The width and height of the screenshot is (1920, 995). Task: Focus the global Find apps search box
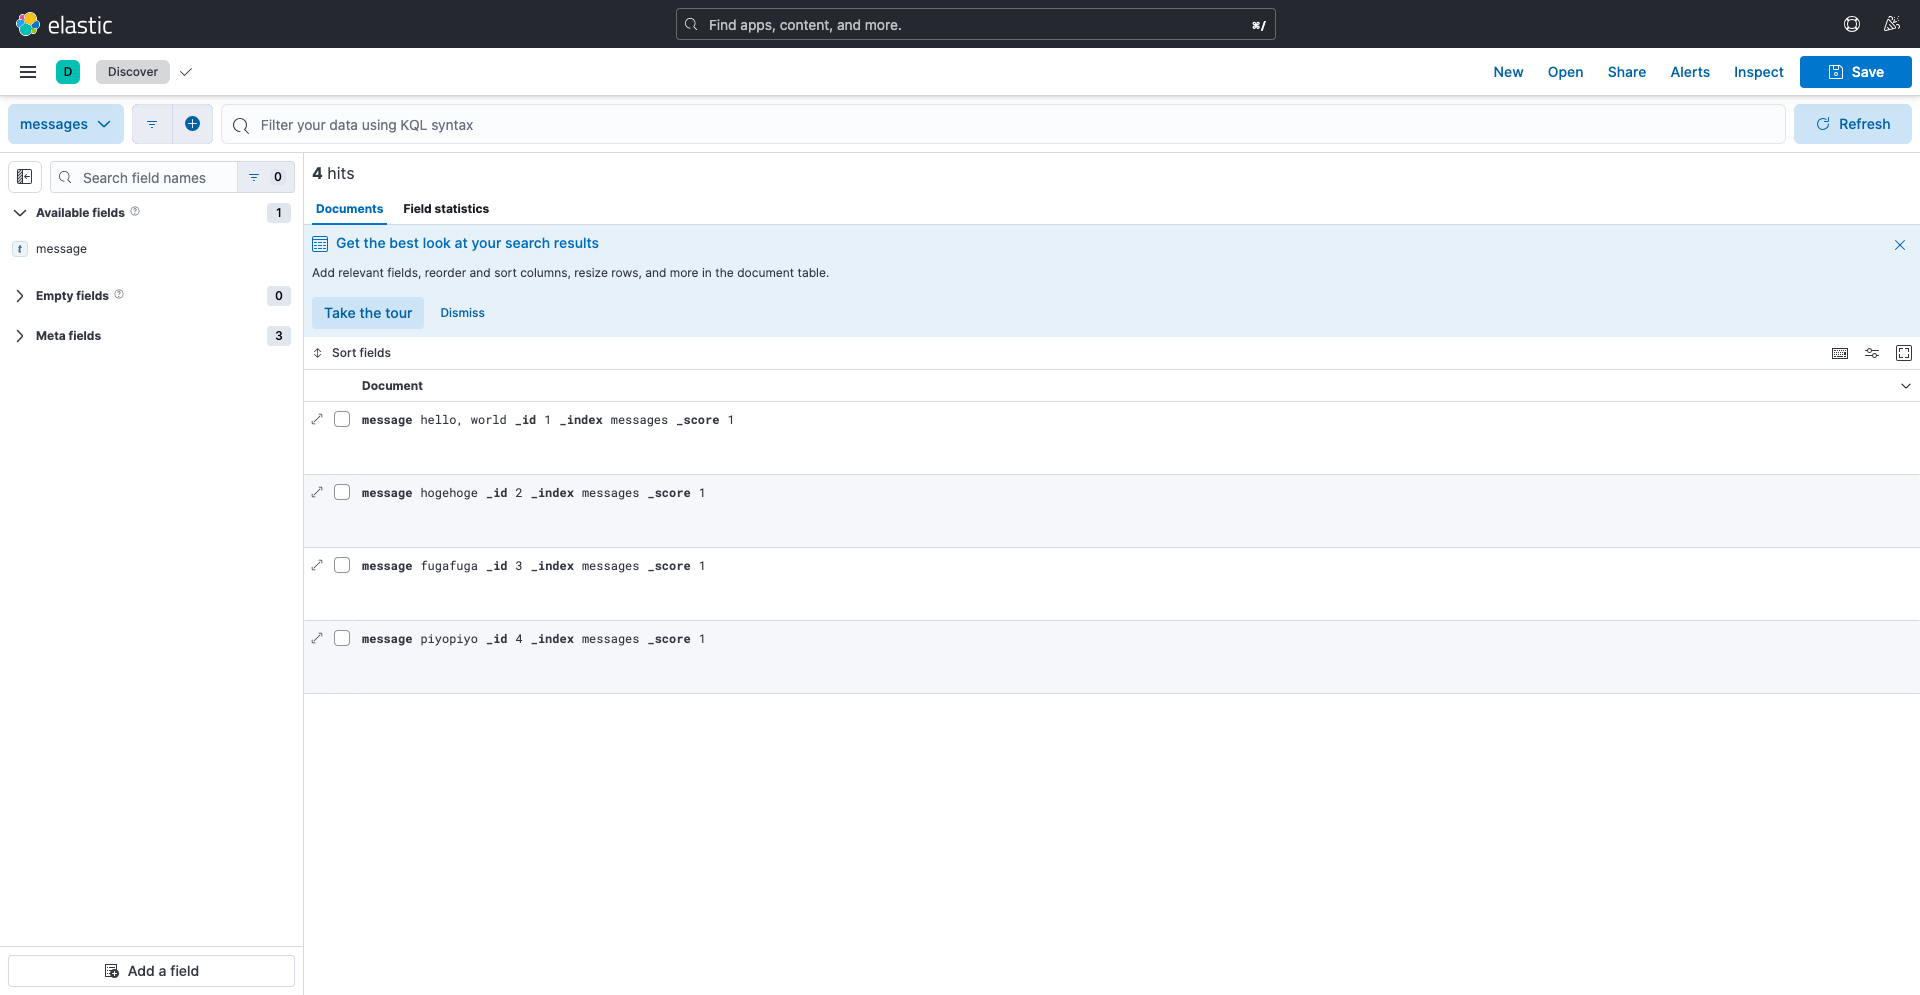[976, 24]
